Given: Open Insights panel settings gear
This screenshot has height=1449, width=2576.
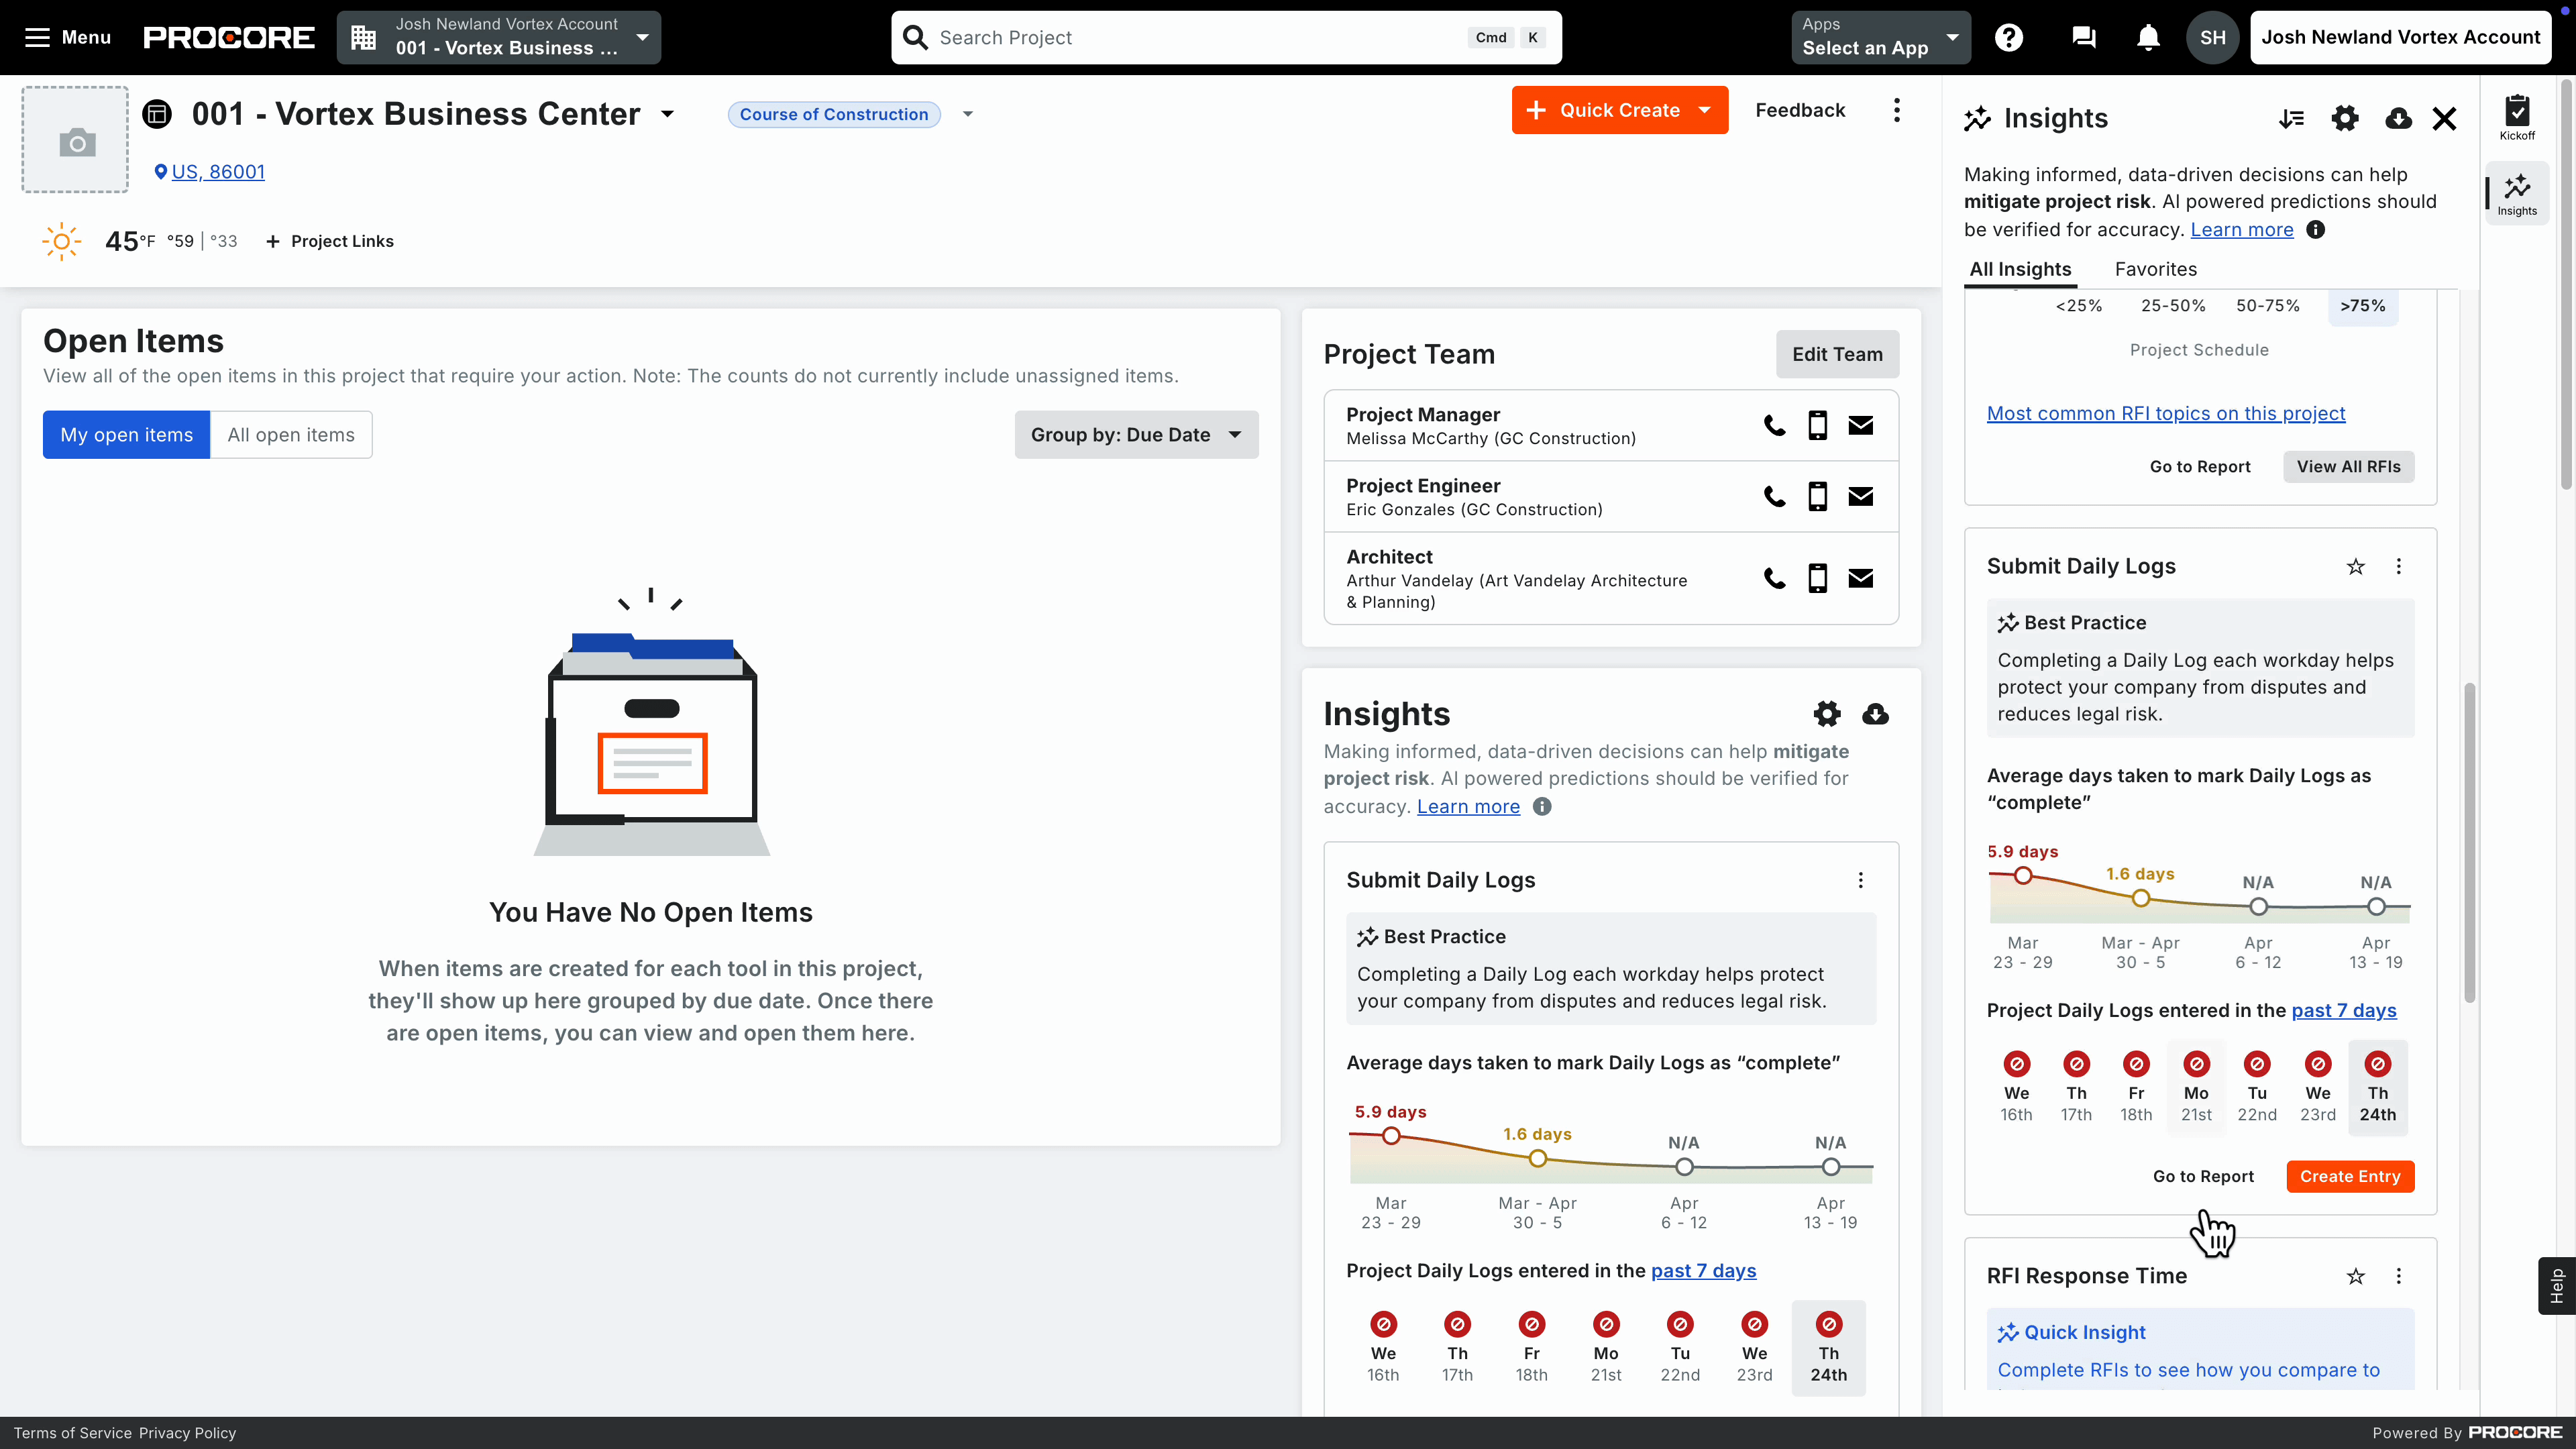Looking at the screenshot, I should [2345, 118].
